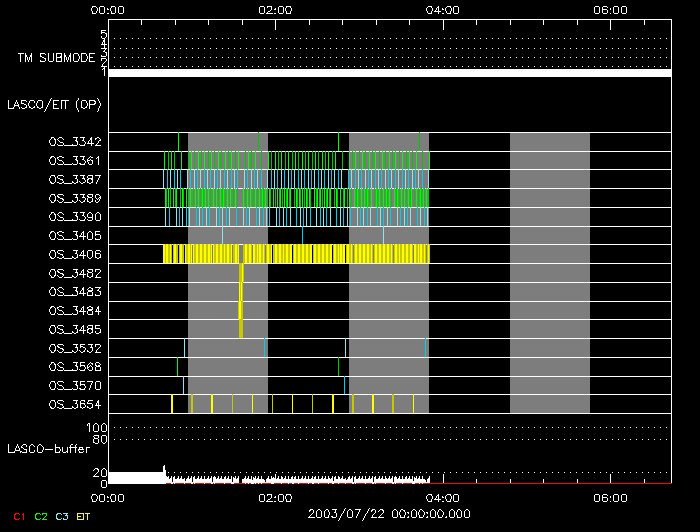
Task: Click the 2003/07/22 date label
Action: 387,512
